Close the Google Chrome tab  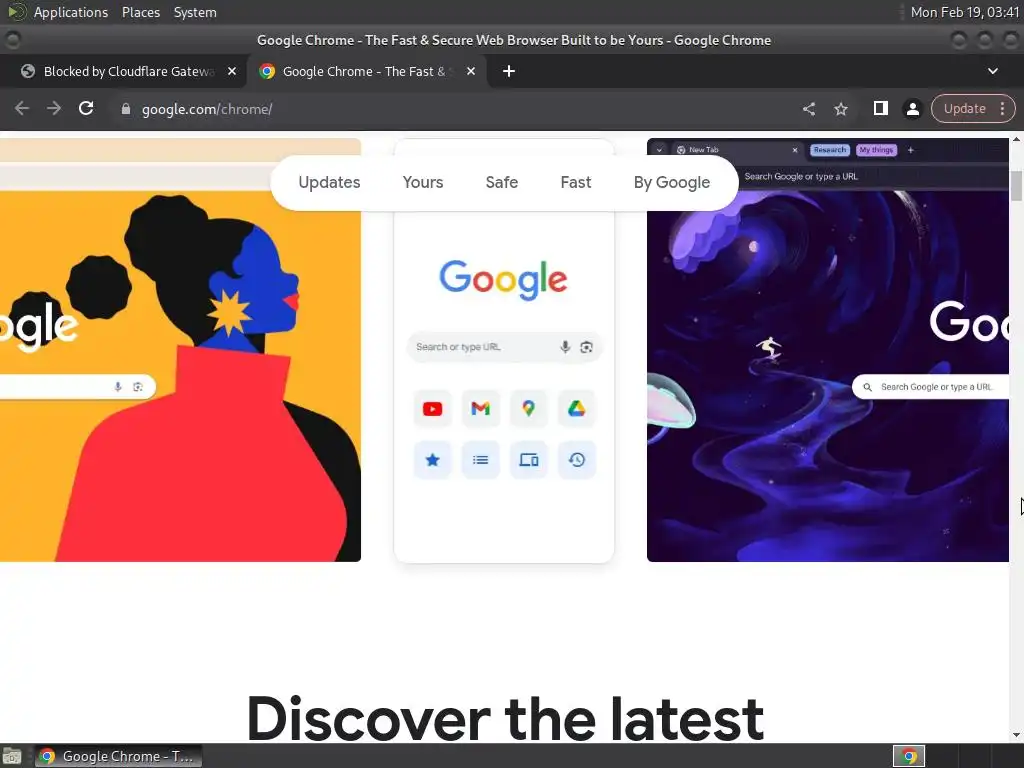(x=471, y=71)
